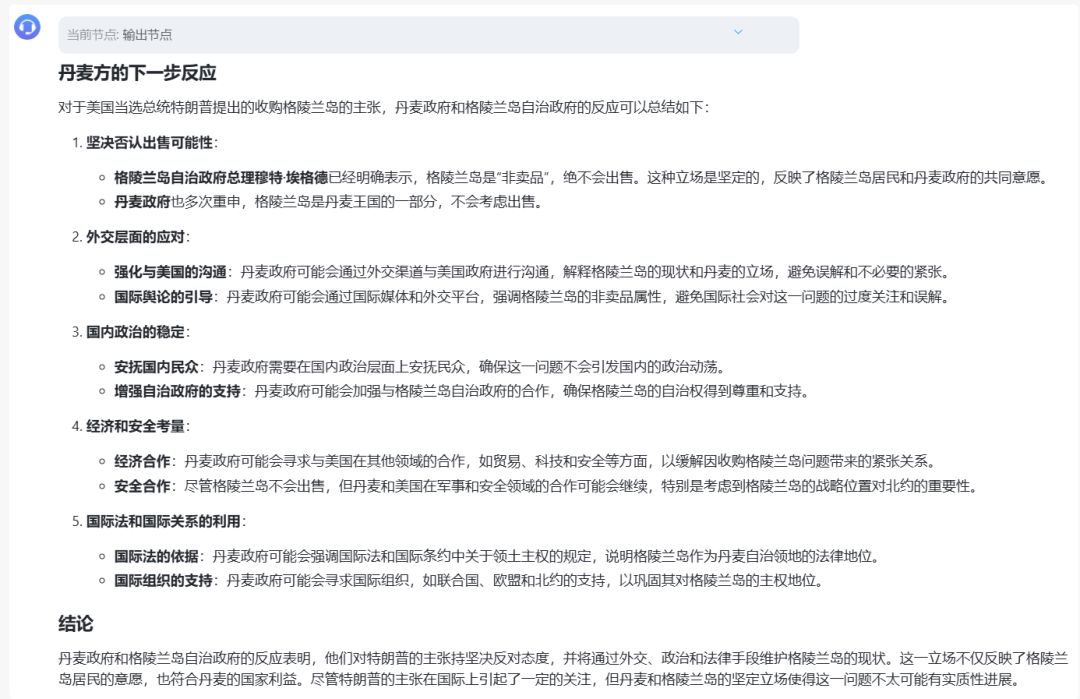The width and height of the screenshot is (1080, 699).
Task: Click the 结论 heading
Action: point(76,623)
